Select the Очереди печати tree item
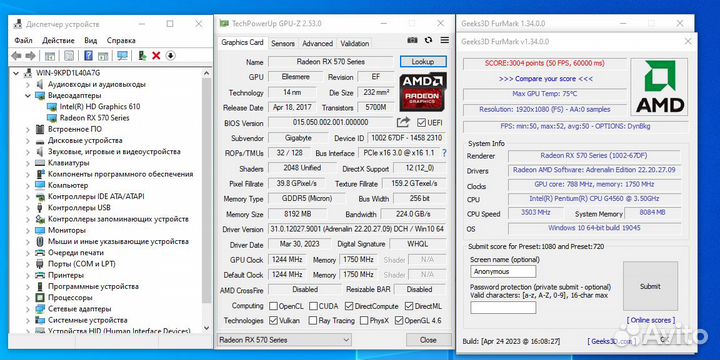Viewport: 720px width, 360px height. tap(76, 253)
